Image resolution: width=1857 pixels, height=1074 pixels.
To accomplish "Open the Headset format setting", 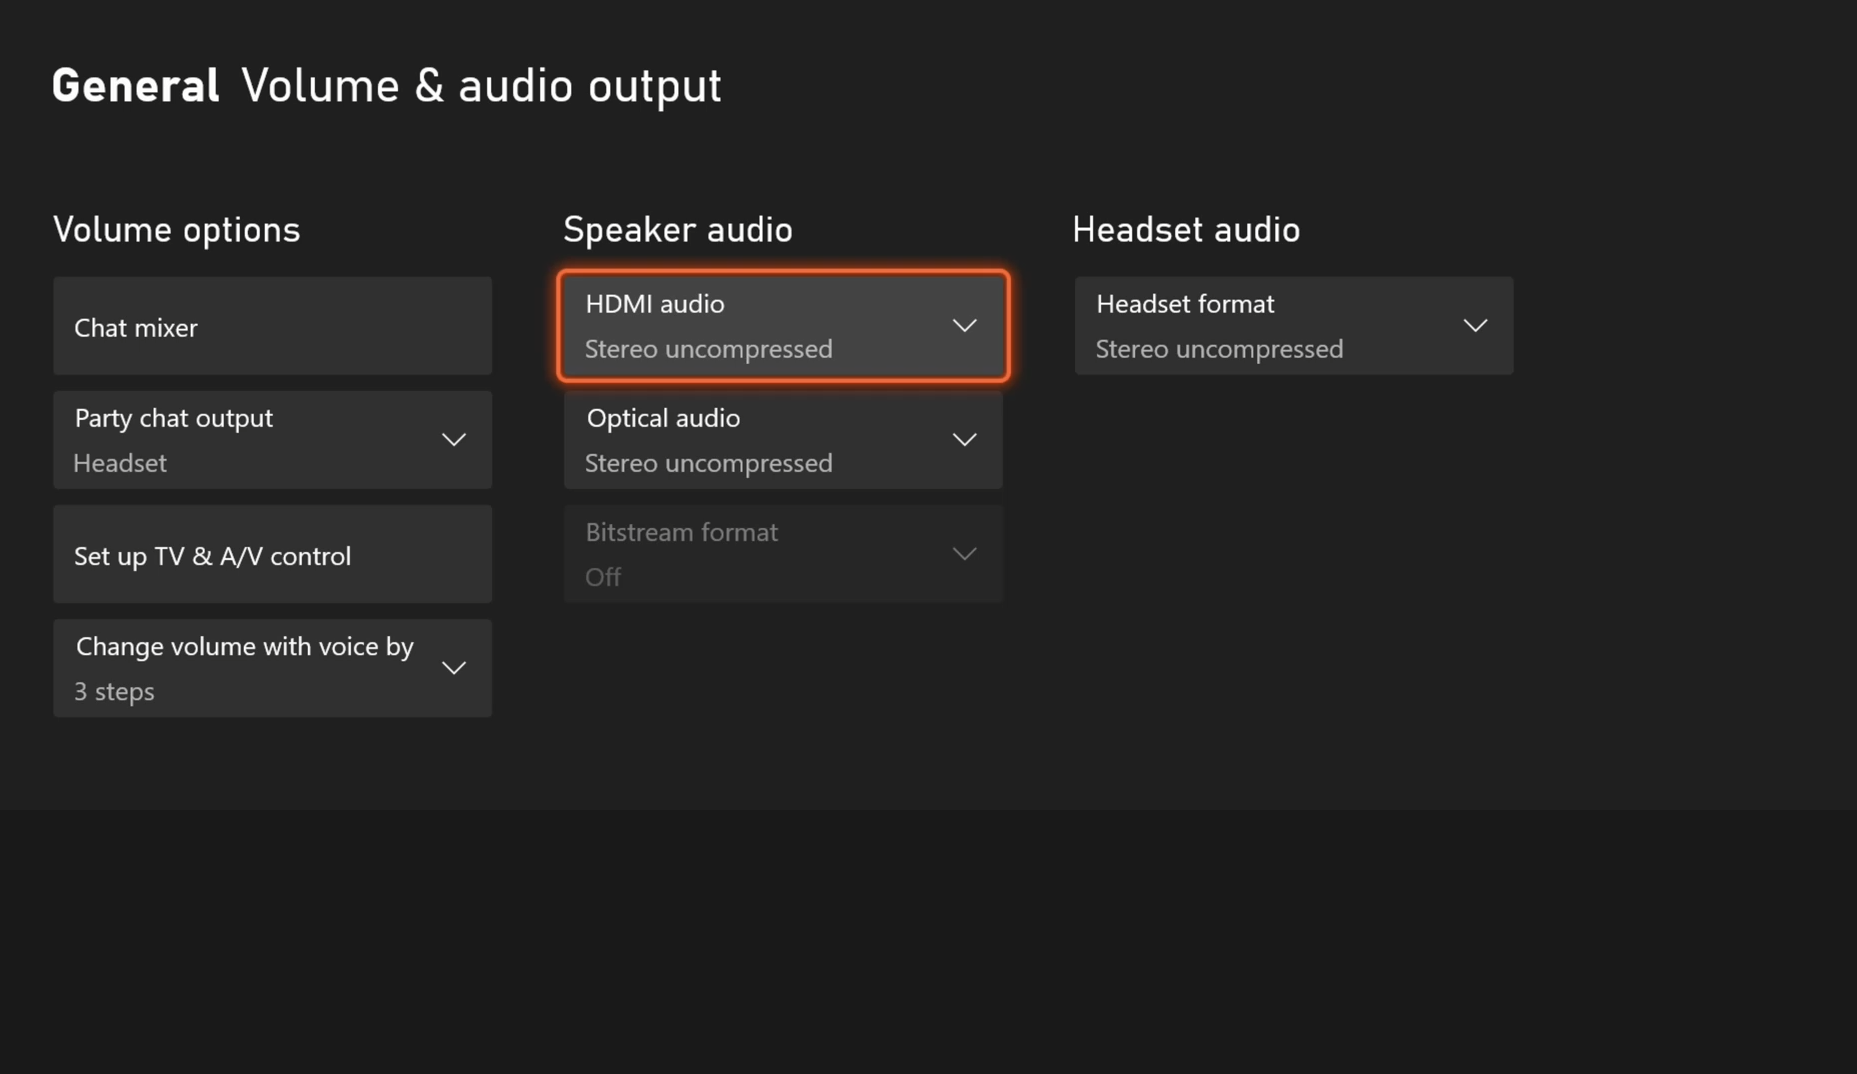I will click(x=1293, y=325).
